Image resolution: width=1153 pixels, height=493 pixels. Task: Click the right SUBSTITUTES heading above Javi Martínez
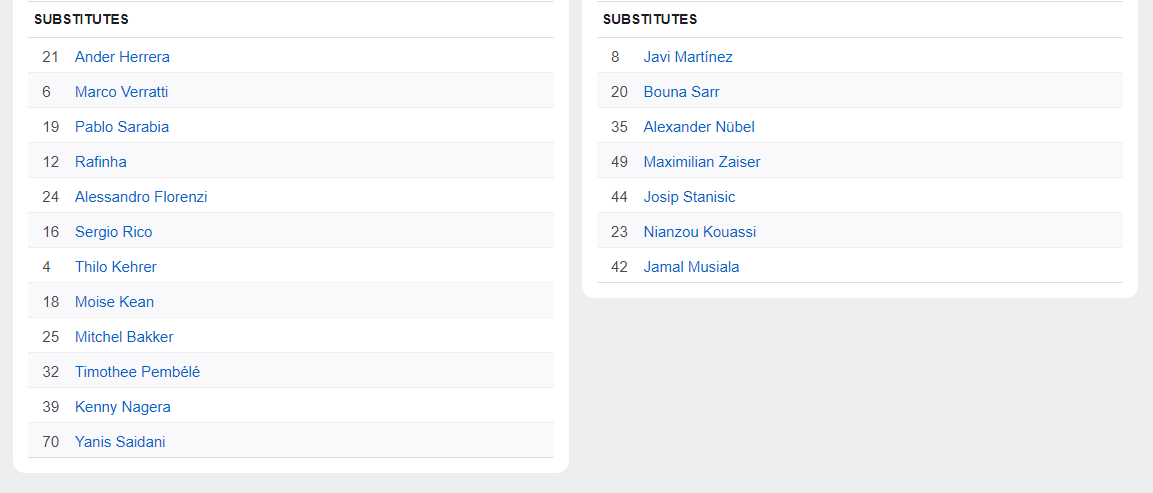click(650, 19)
